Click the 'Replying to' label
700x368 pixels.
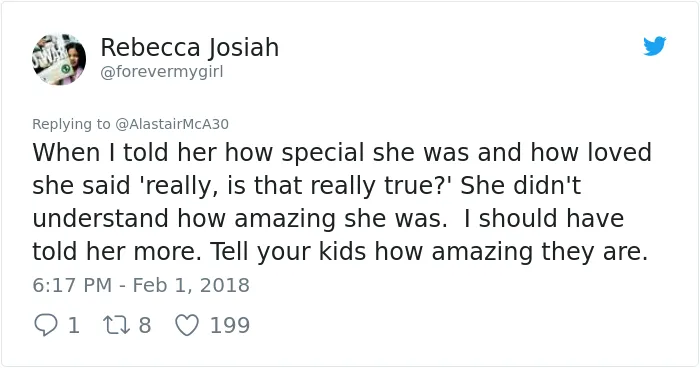71,124
